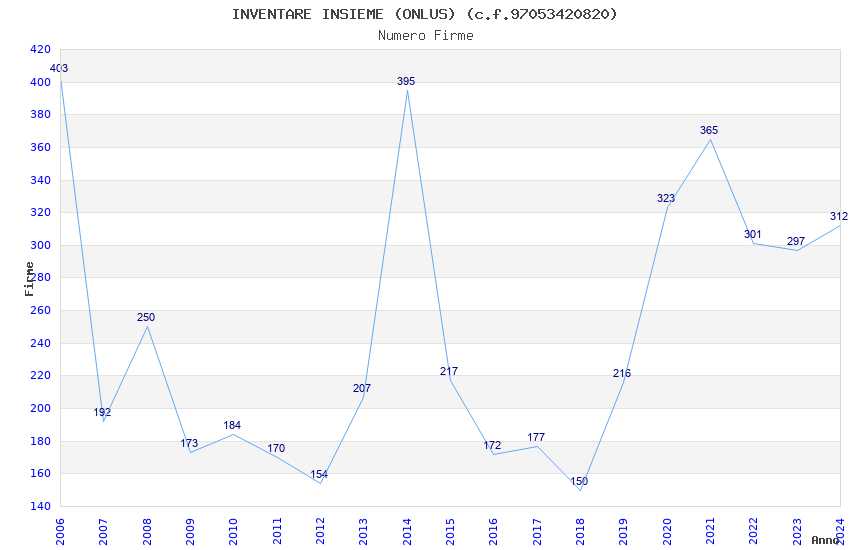Click y-axis value 260
Screen dimensions: 850x550
tap(40, 310)
